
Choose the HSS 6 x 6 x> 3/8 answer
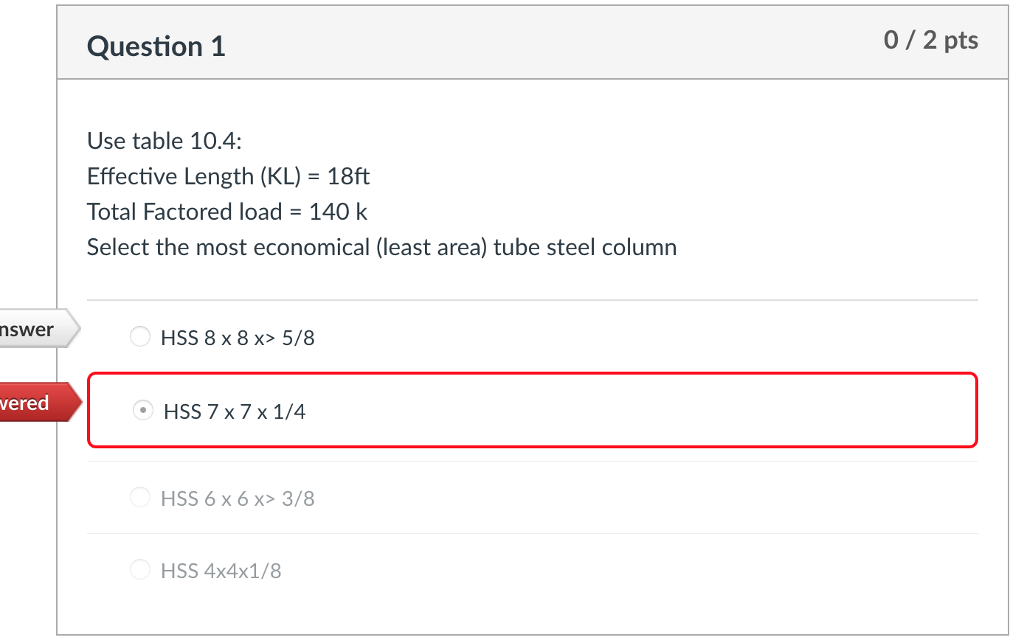point(140,497)
